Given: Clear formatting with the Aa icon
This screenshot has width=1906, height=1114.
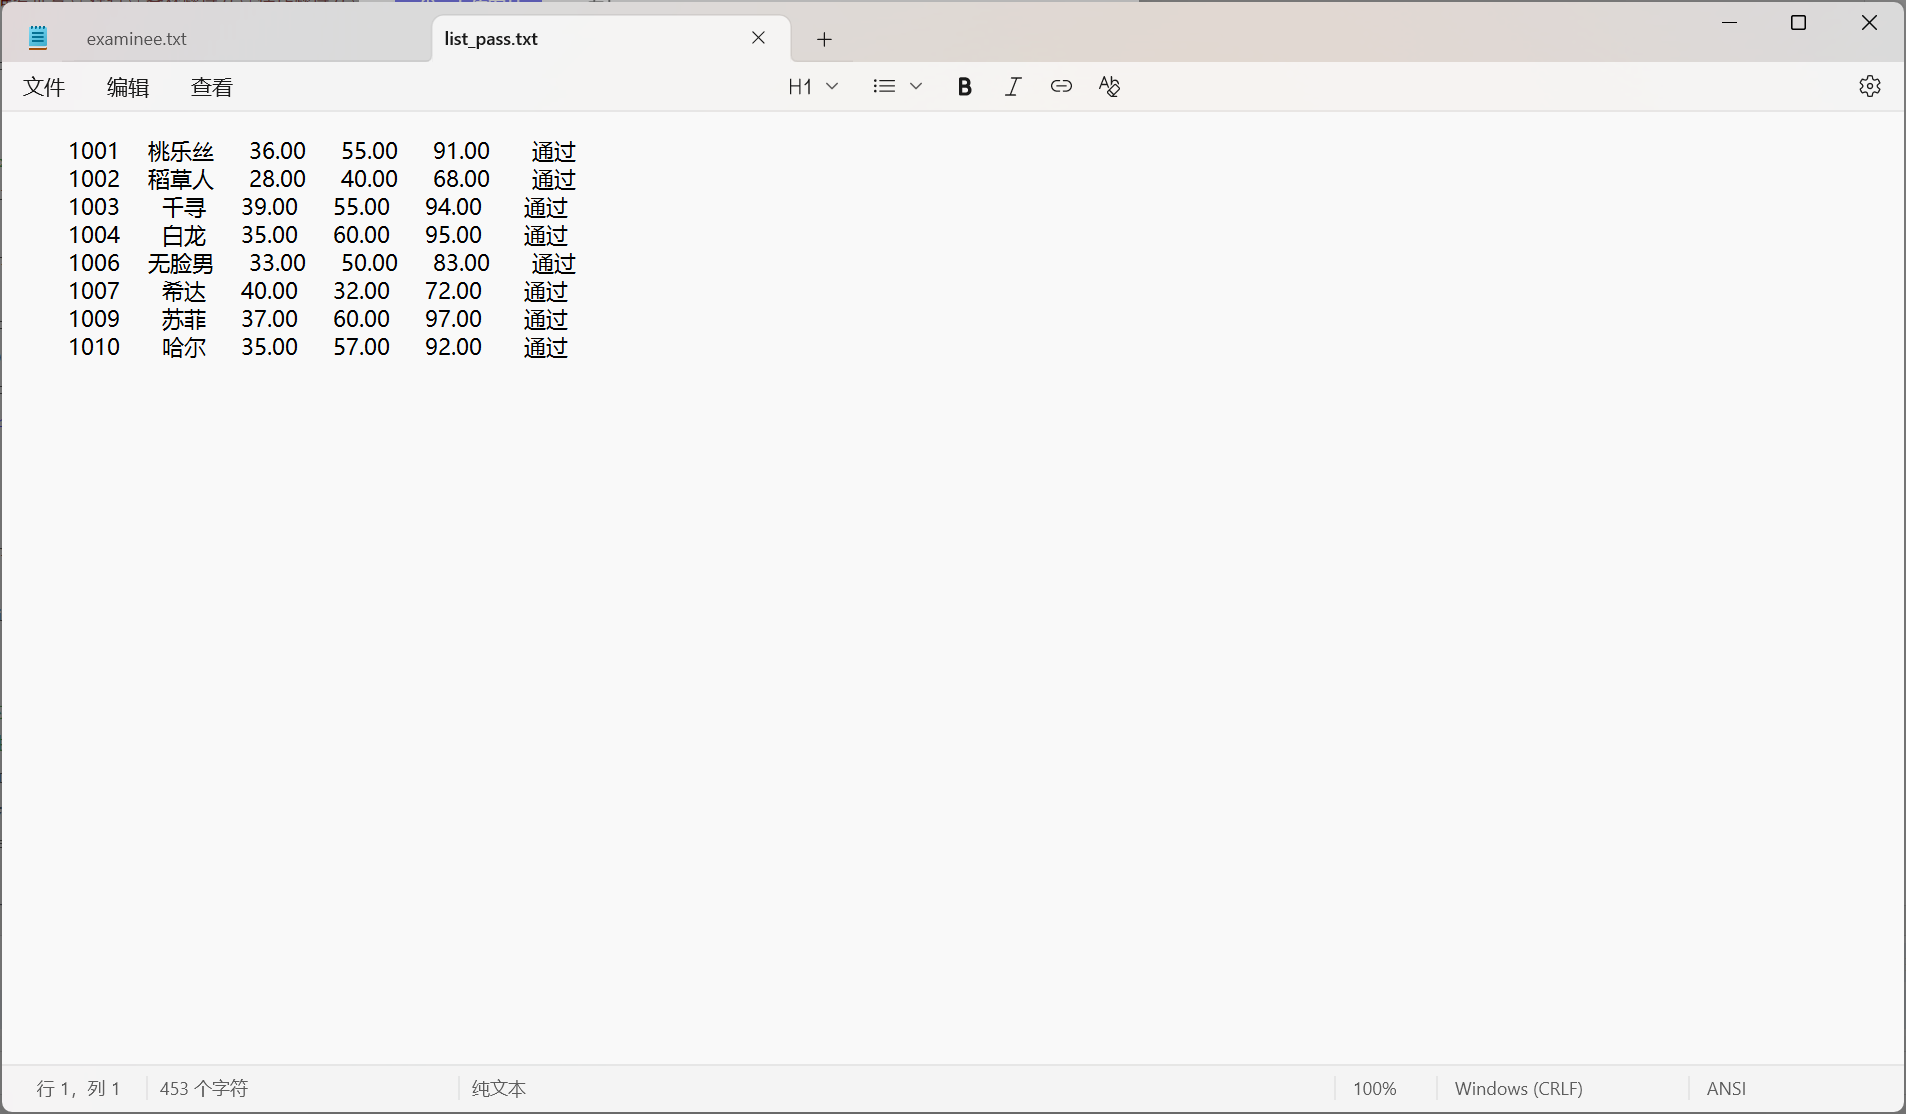Looking at the screenshot, I should tap(1109, 87).
